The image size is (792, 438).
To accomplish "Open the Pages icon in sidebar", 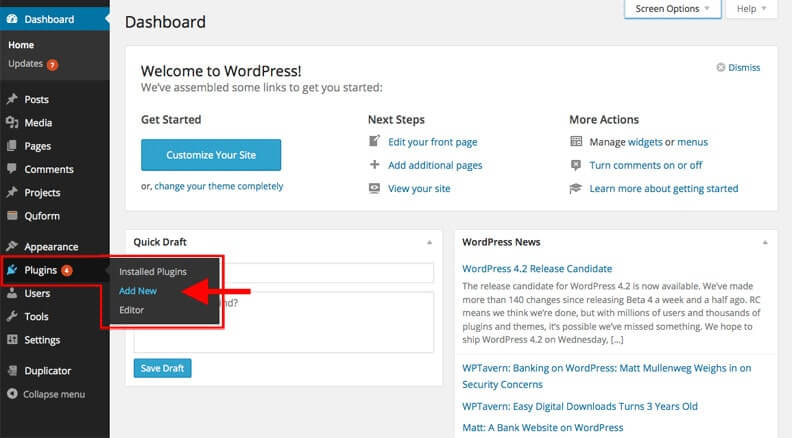I will [12, 145].
